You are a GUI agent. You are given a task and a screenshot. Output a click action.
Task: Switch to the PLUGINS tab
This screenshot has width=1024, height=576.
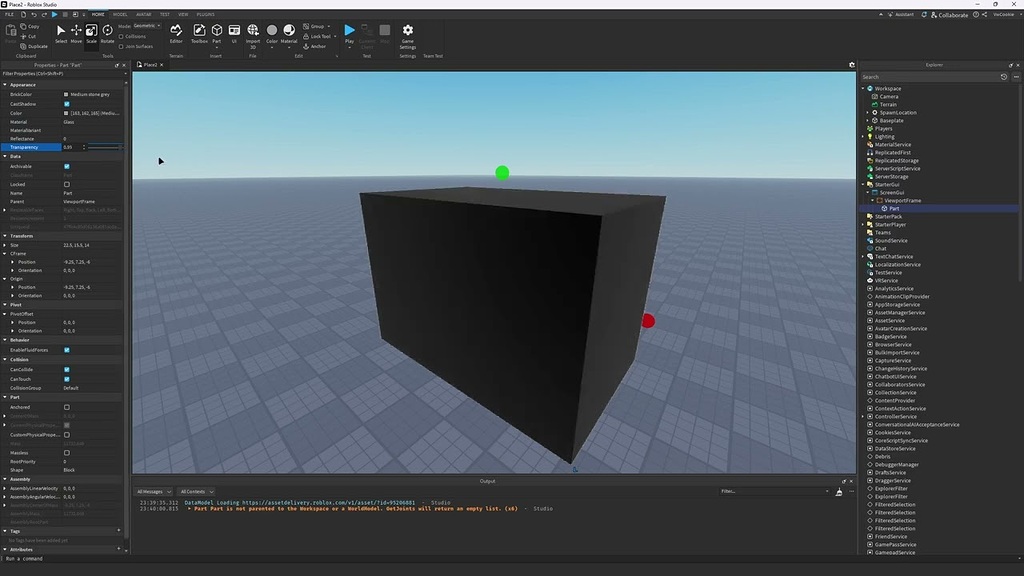(206, 14)
